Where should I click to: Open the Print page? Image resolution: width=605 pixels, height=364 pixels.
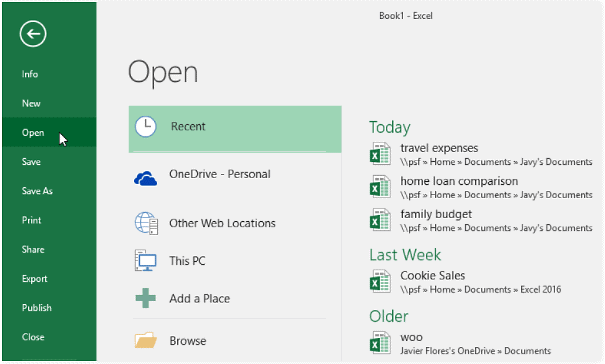click(x=31, y=220)
